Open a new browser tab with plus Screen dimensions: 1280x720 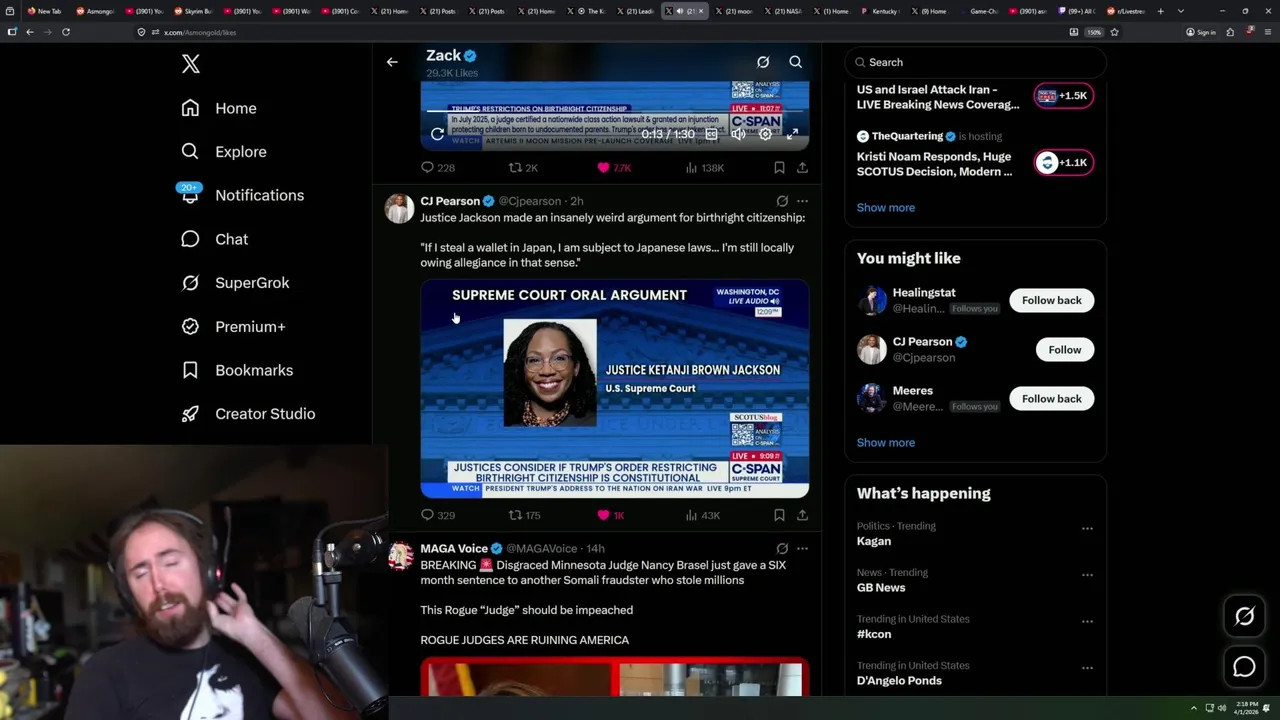(1160, 11)
